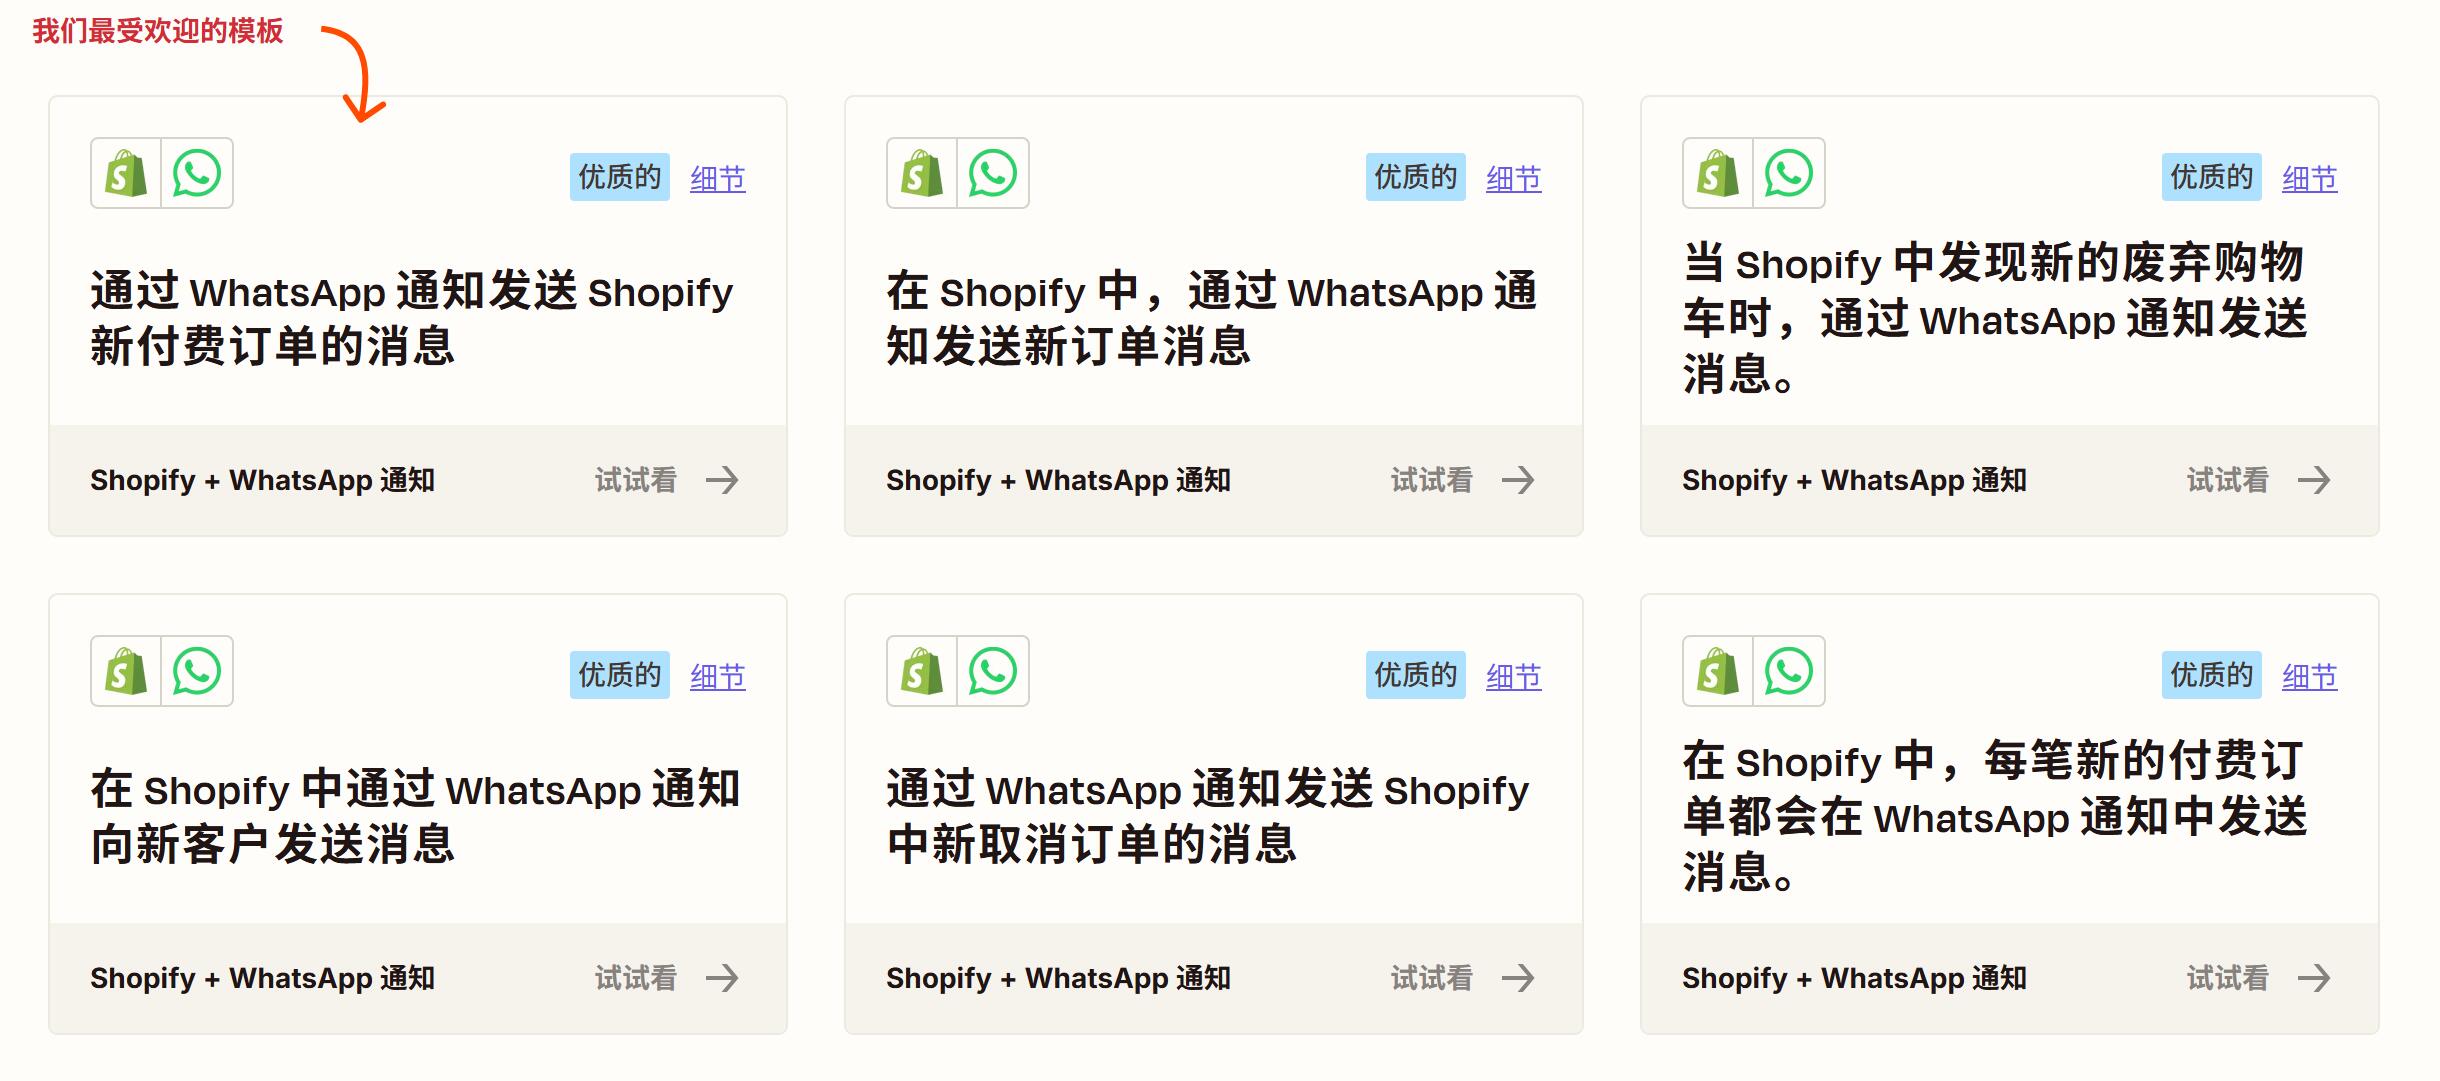Open 细节 on the new paid order template
2440x1081 pixels.
718,177
